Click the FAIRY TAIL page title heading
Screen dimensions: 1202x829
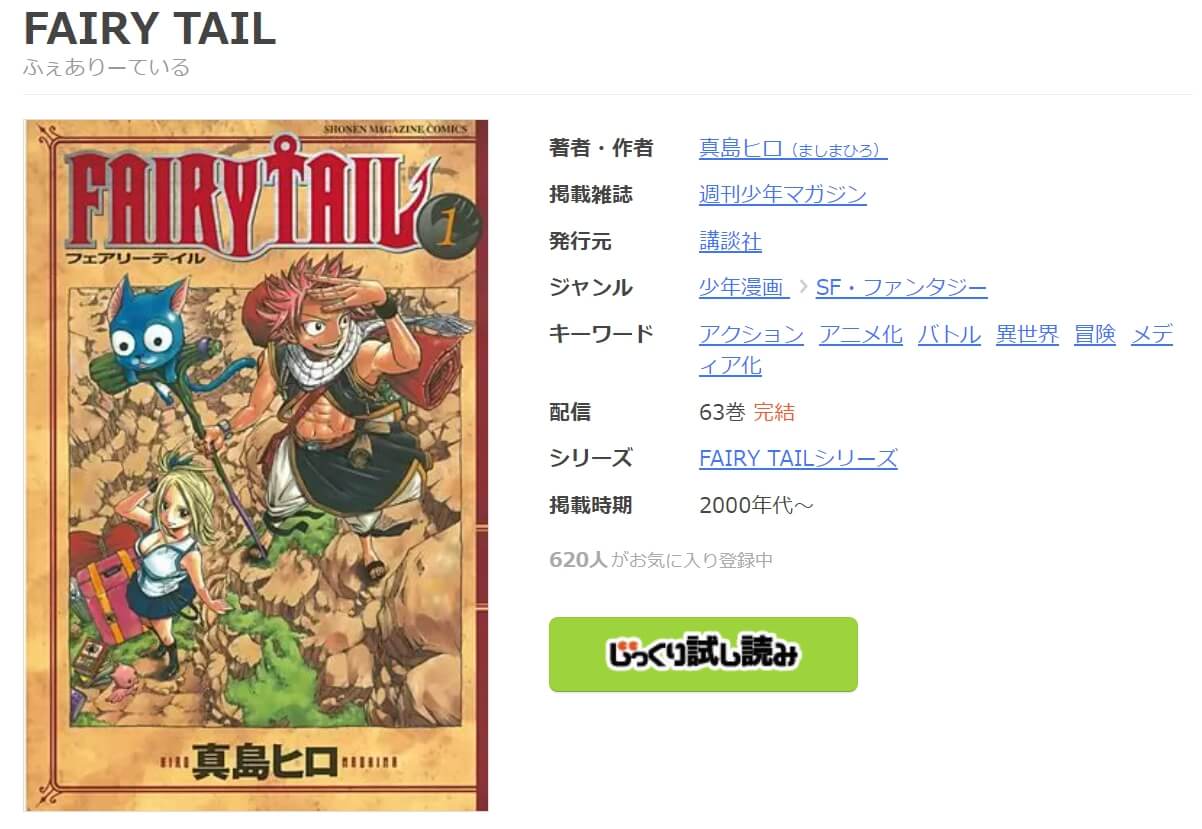click(x=149, y=29)
